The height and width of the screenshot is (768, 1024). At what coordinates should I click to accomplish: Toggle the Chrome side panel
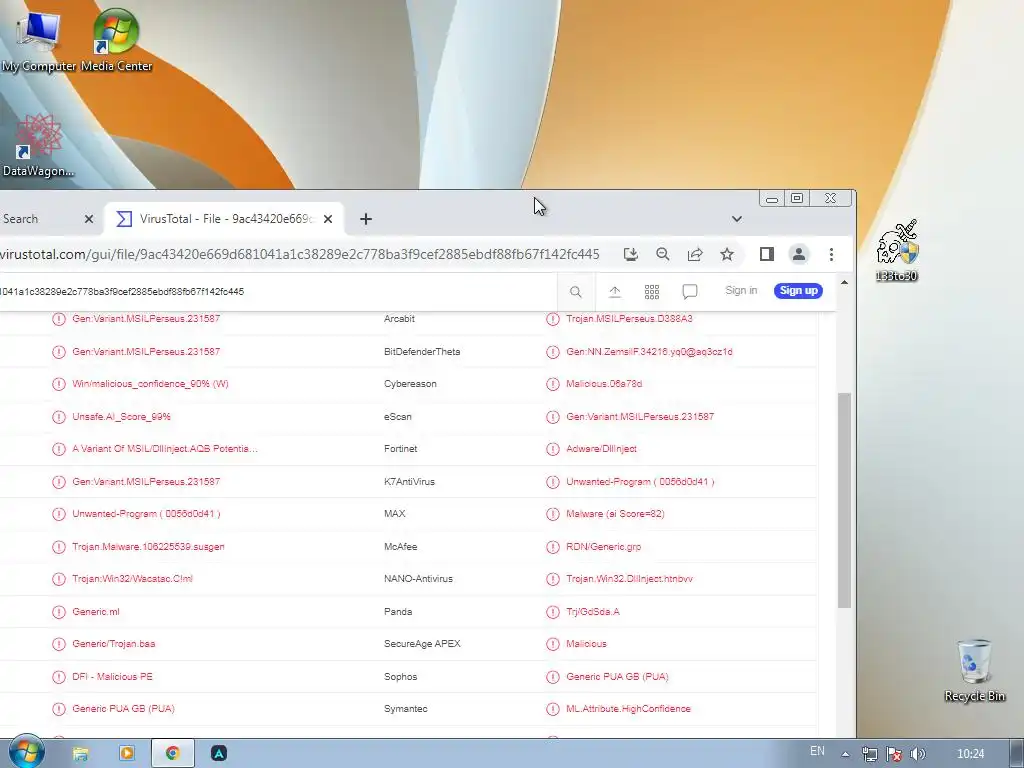(x=767, y=254)
